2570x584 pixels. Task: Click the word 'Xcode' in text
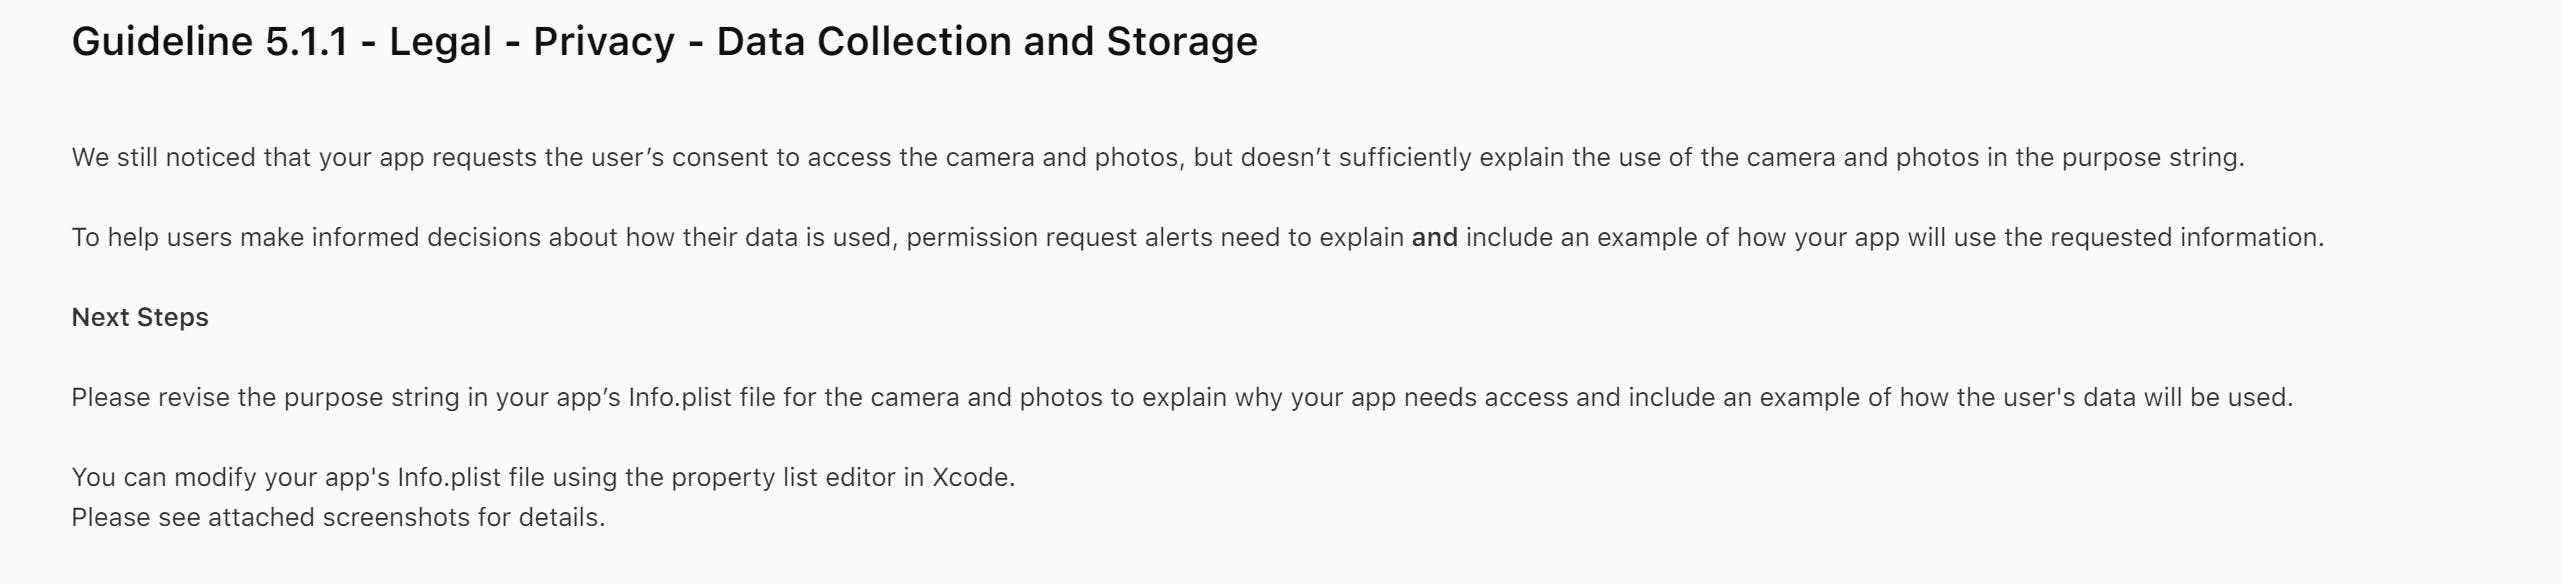pyautogui.click(x=970, y=477)
